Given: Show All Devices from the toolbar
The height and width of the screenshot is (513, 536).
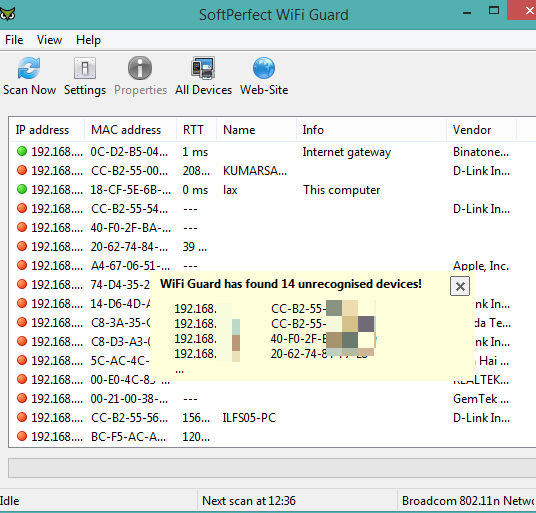Looking at the screenshot, I should [x=203, y=68].
